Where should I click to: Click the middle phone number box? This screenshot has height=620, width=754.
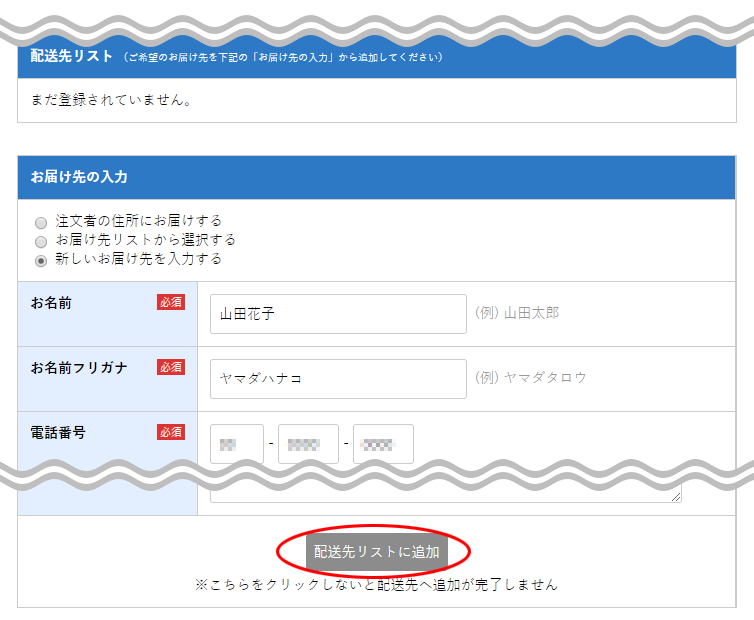[x=308, y=443]
